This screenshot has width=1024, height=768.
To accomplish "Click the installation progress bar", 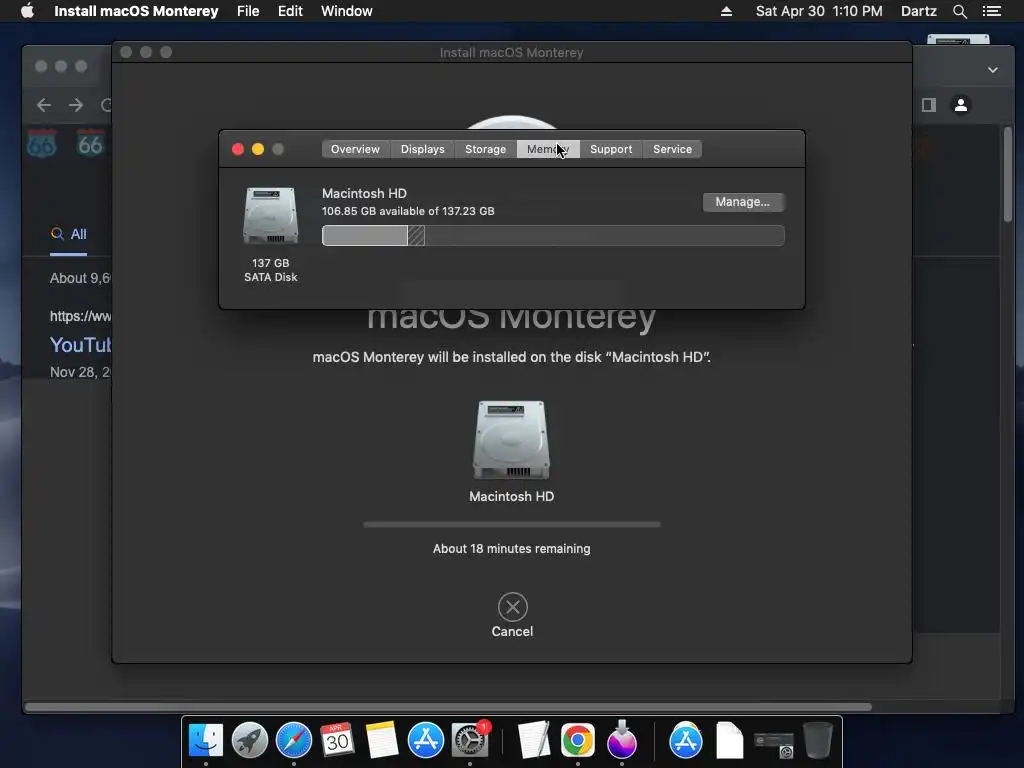I will [511, 524].
